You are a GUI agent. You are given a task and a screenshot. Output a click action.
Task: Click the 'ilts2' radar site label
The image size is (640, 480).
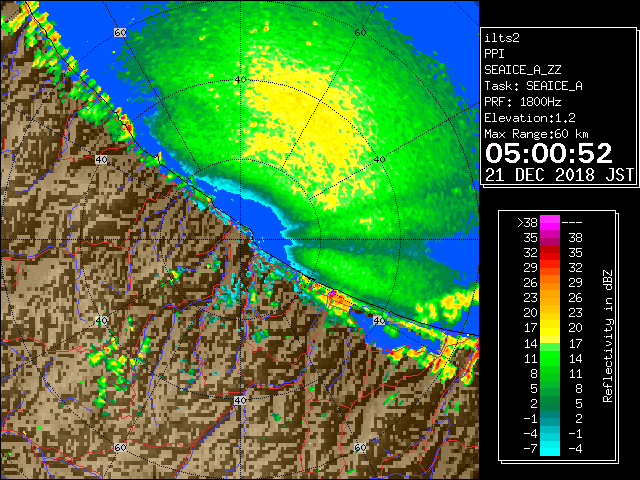(502, 38)
